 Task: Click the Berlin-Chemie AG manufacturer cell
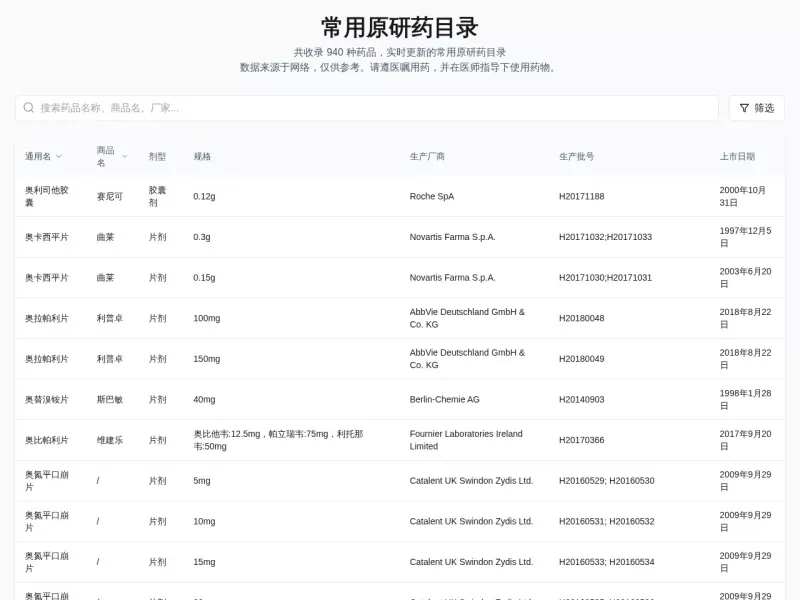point(444,399)
